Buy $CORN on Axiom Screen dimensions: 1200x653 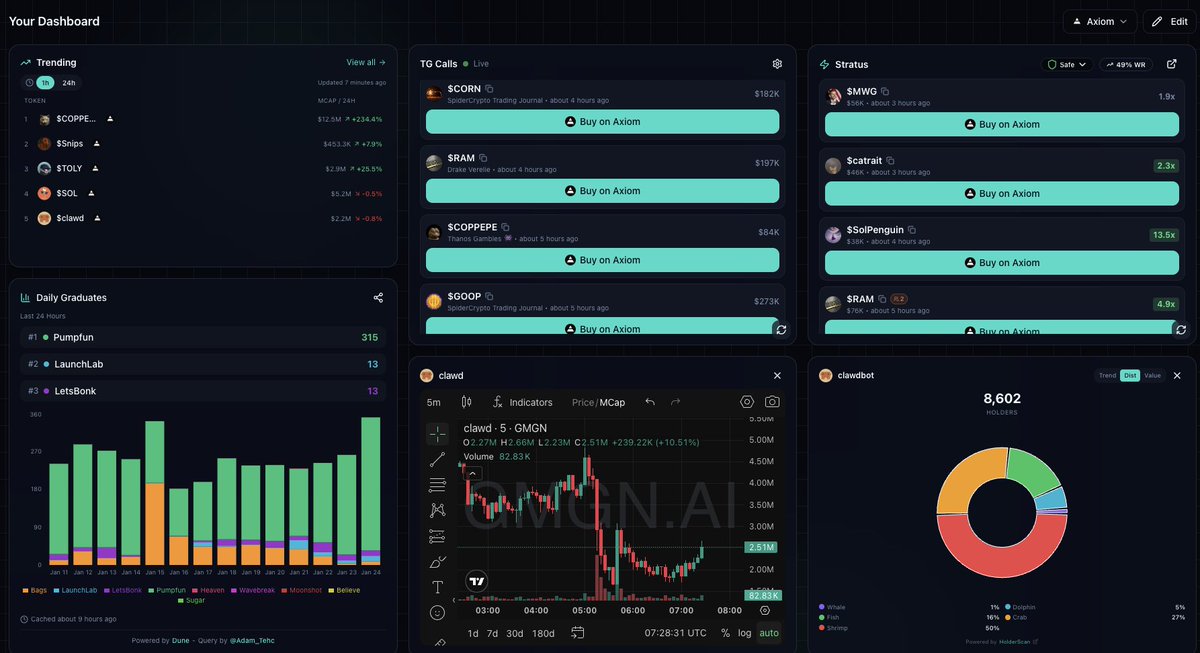[602, 122]
